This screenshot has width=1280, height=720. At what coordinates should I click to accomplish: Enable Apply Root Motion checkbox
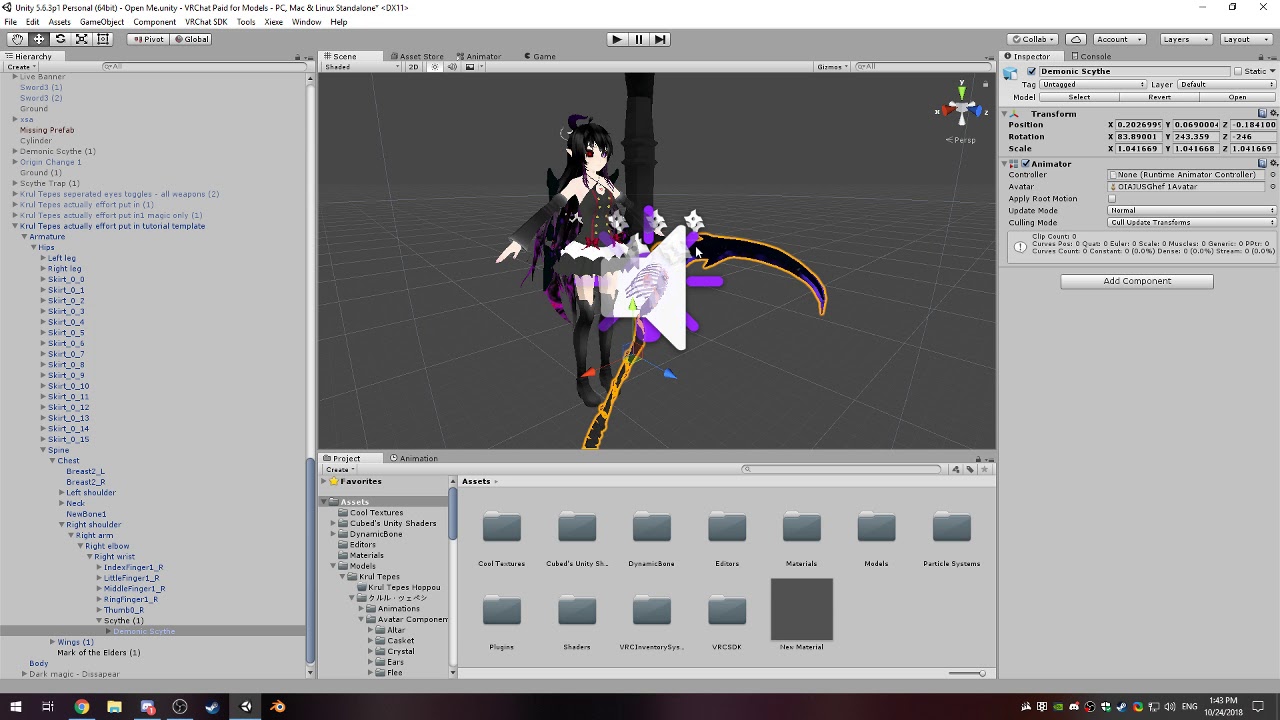(x=1112, y=199)
